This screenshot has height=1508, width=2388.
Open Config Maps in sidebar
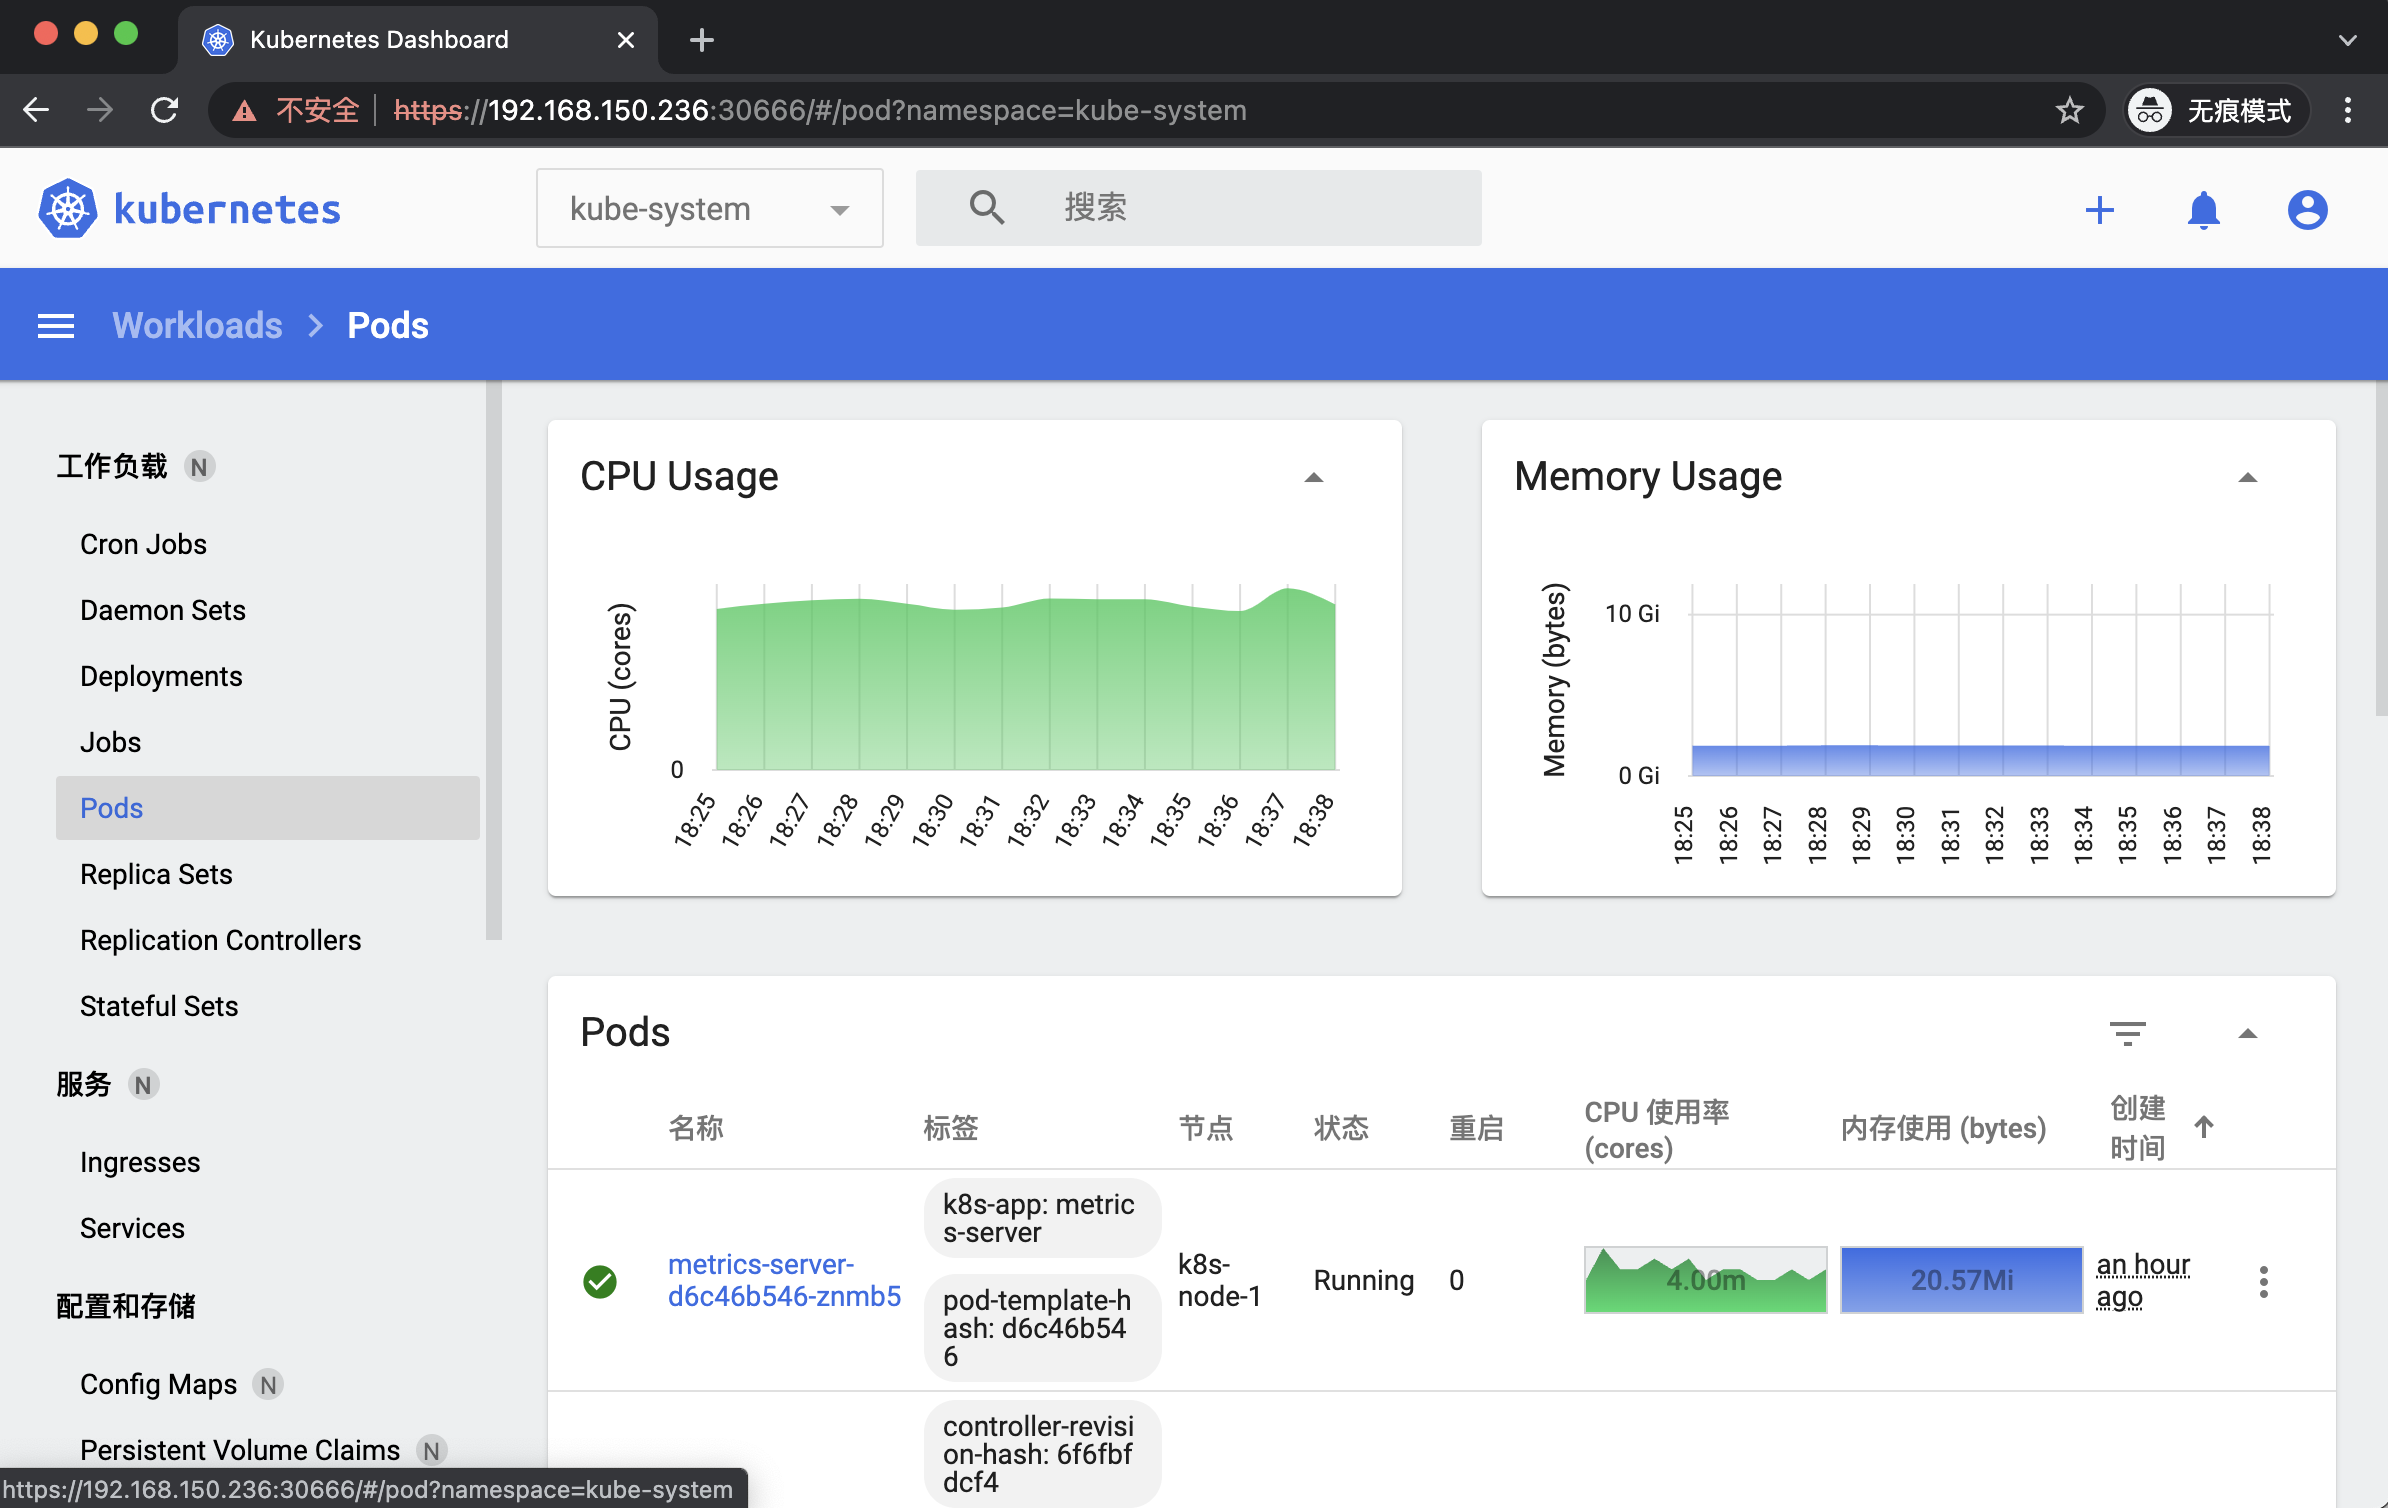(158, 1384)
